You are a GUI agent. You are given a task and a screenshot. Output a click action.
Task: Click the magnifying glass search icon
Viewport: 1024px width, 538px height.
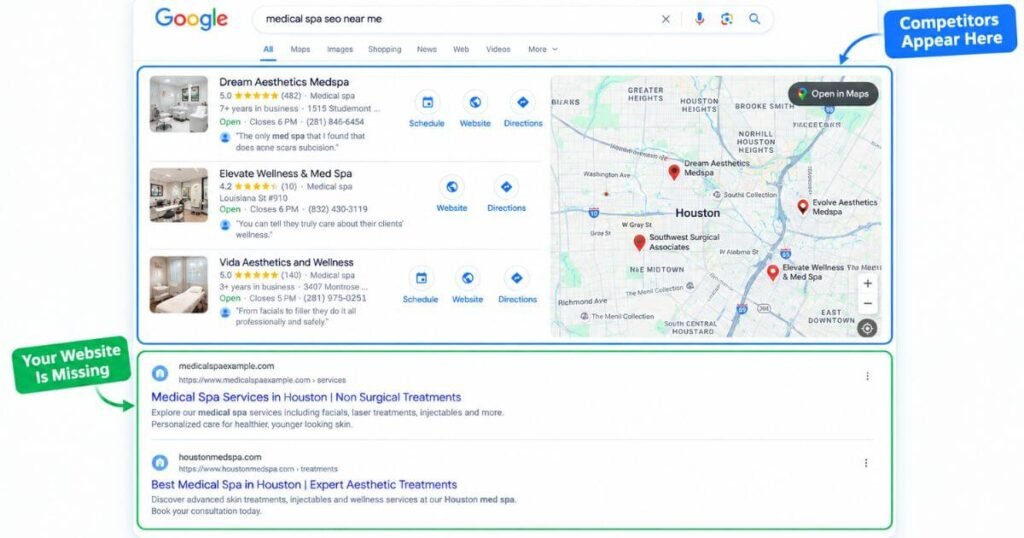[x=754, y=19]
